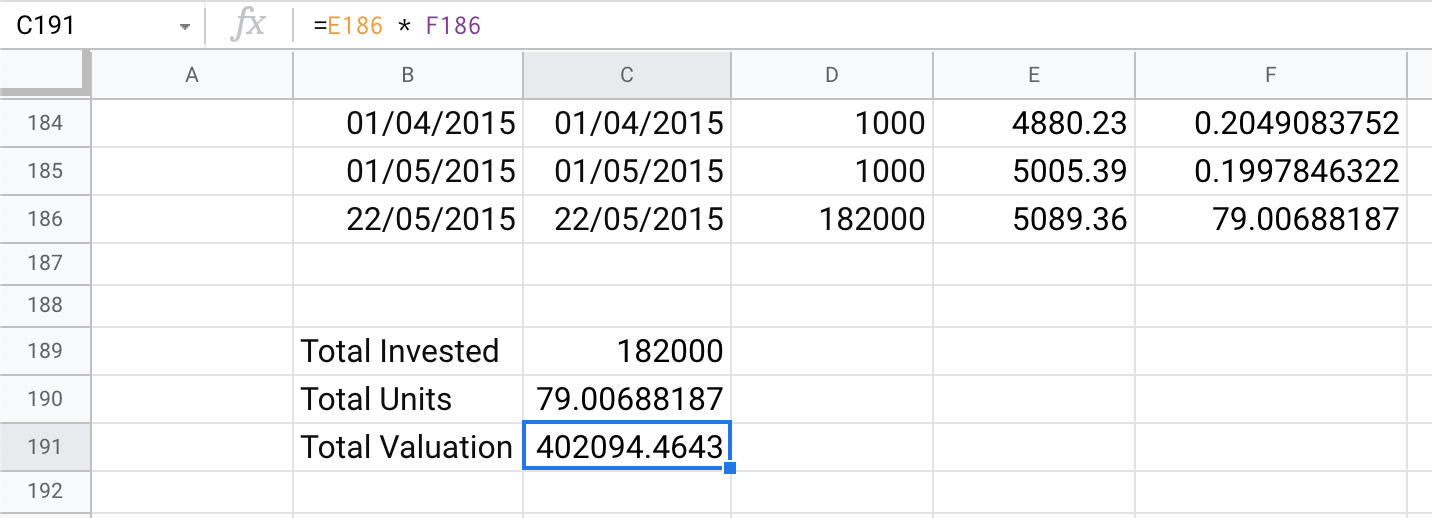Viewport: 1432px width, 518px height.
Task: Click cell C185 with 01/05/2015
Action: (627, 171)
